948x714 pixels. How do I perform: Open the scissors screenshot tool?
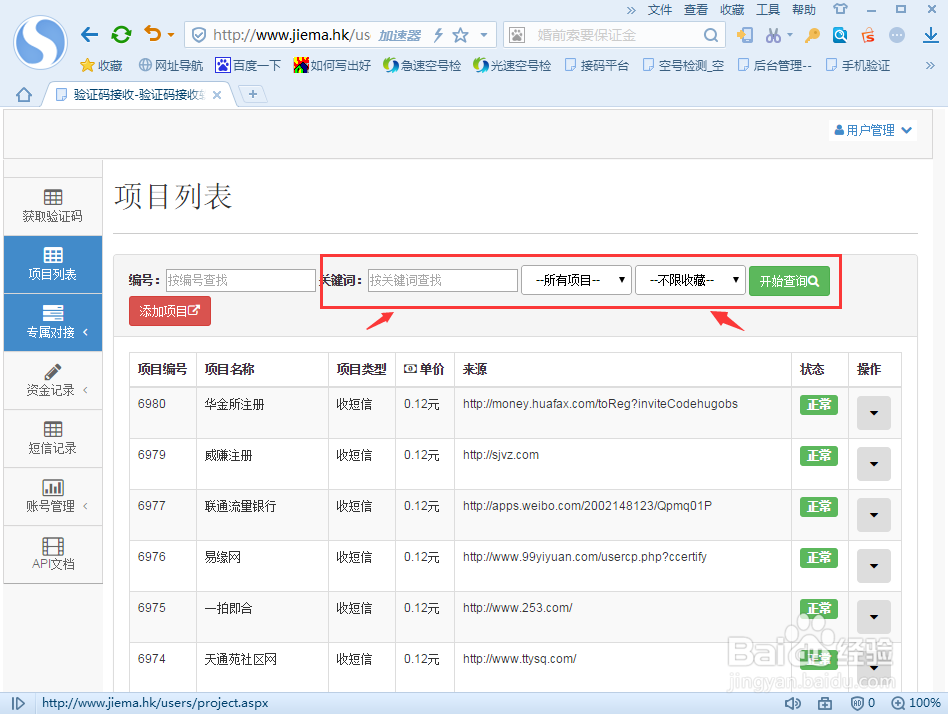pyautogui.click(x=773, y=35)
